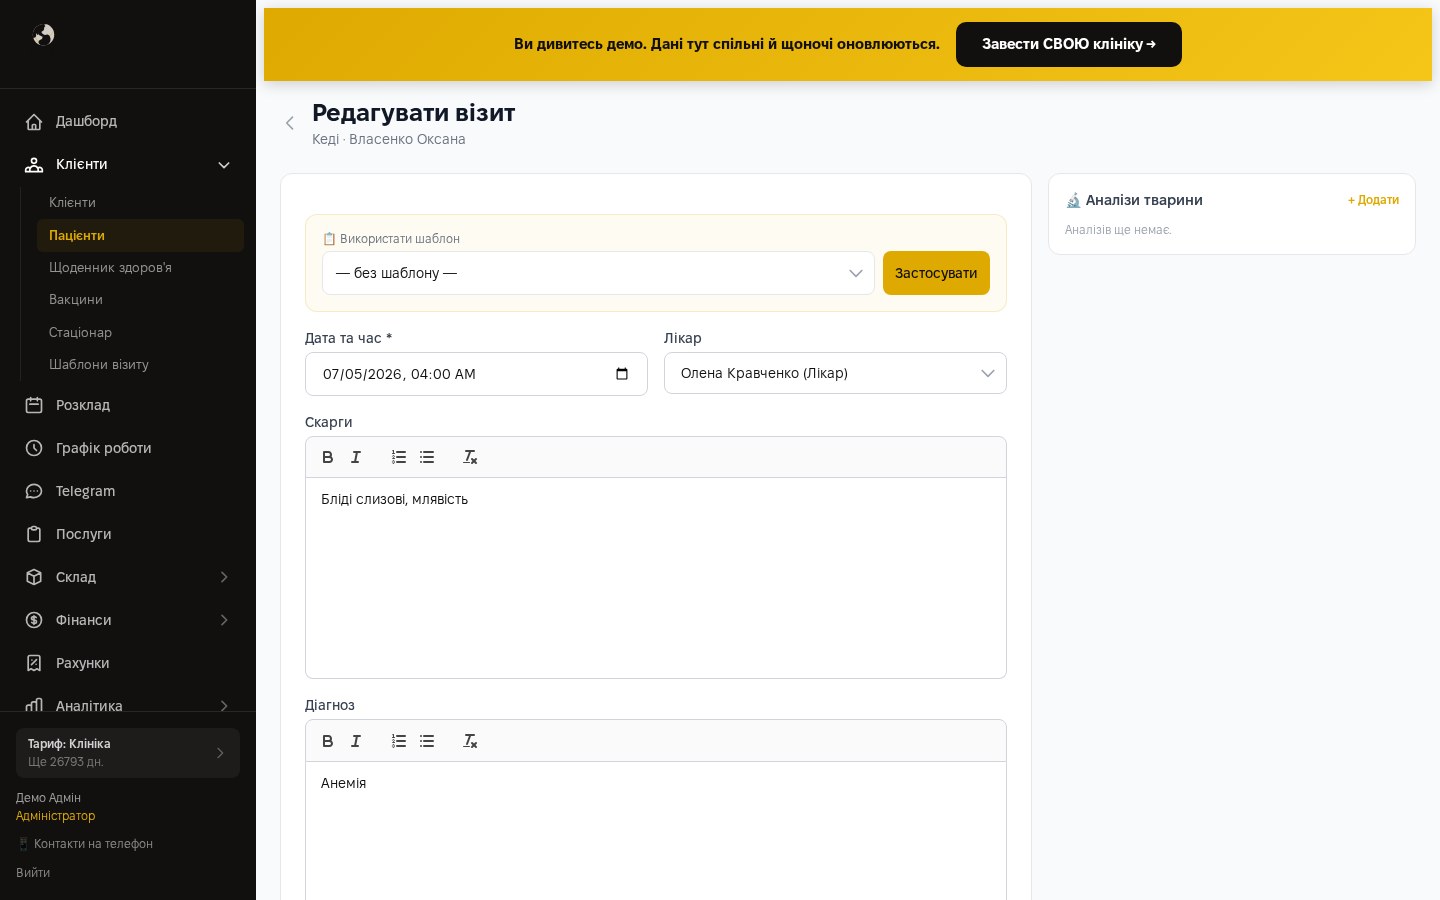Viewport: 1440px width, 900px height.
Task: Focus the Дата та час input field
Action: tap(476, 374)
